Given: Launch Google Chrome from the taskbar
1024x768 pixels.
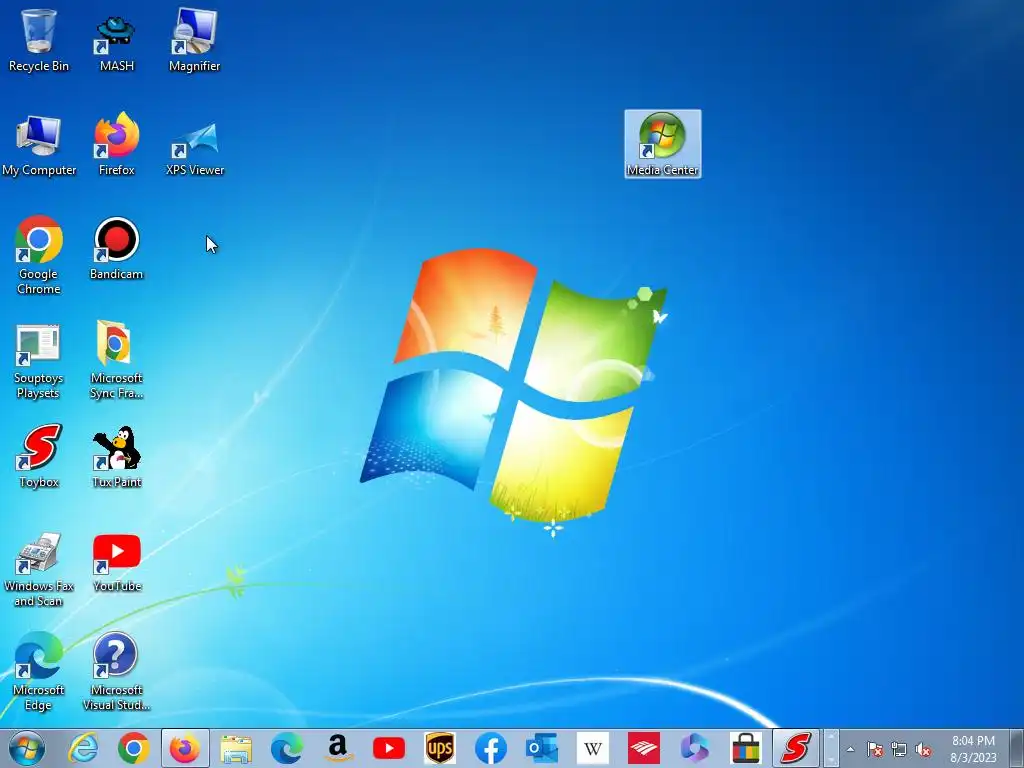Looking at the screenshot, I should pyautogui.click(x=134, y=748).
